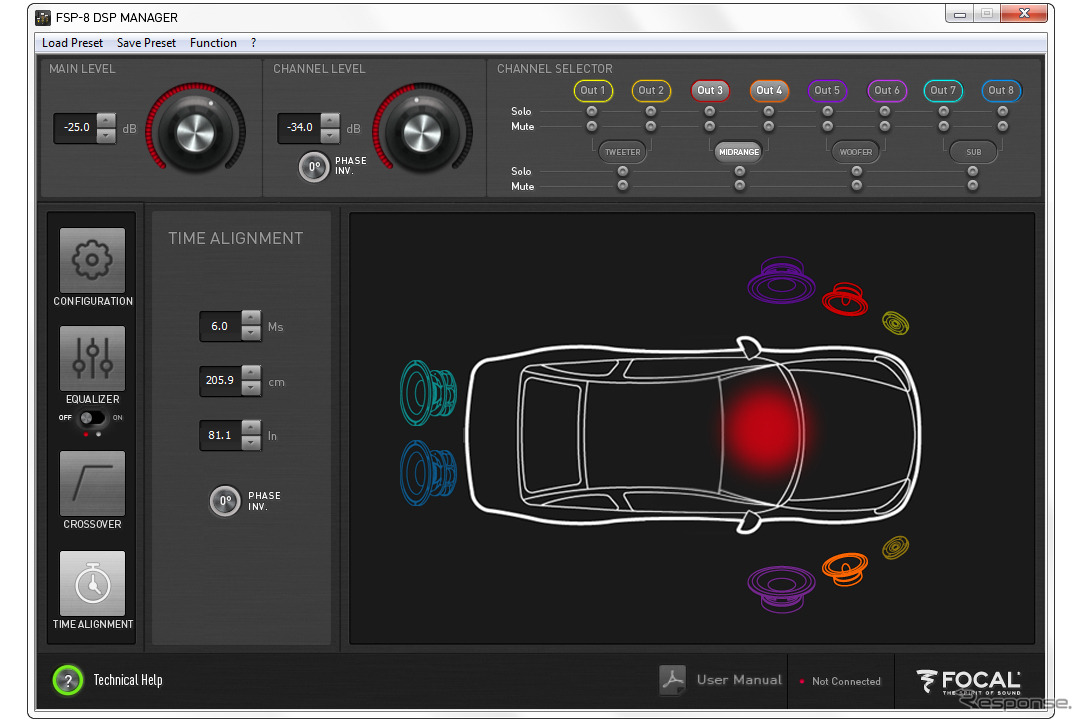This screenshot has width=1083, height=722.
Task: Click the cm distance input field
Action: click(220, 381)
